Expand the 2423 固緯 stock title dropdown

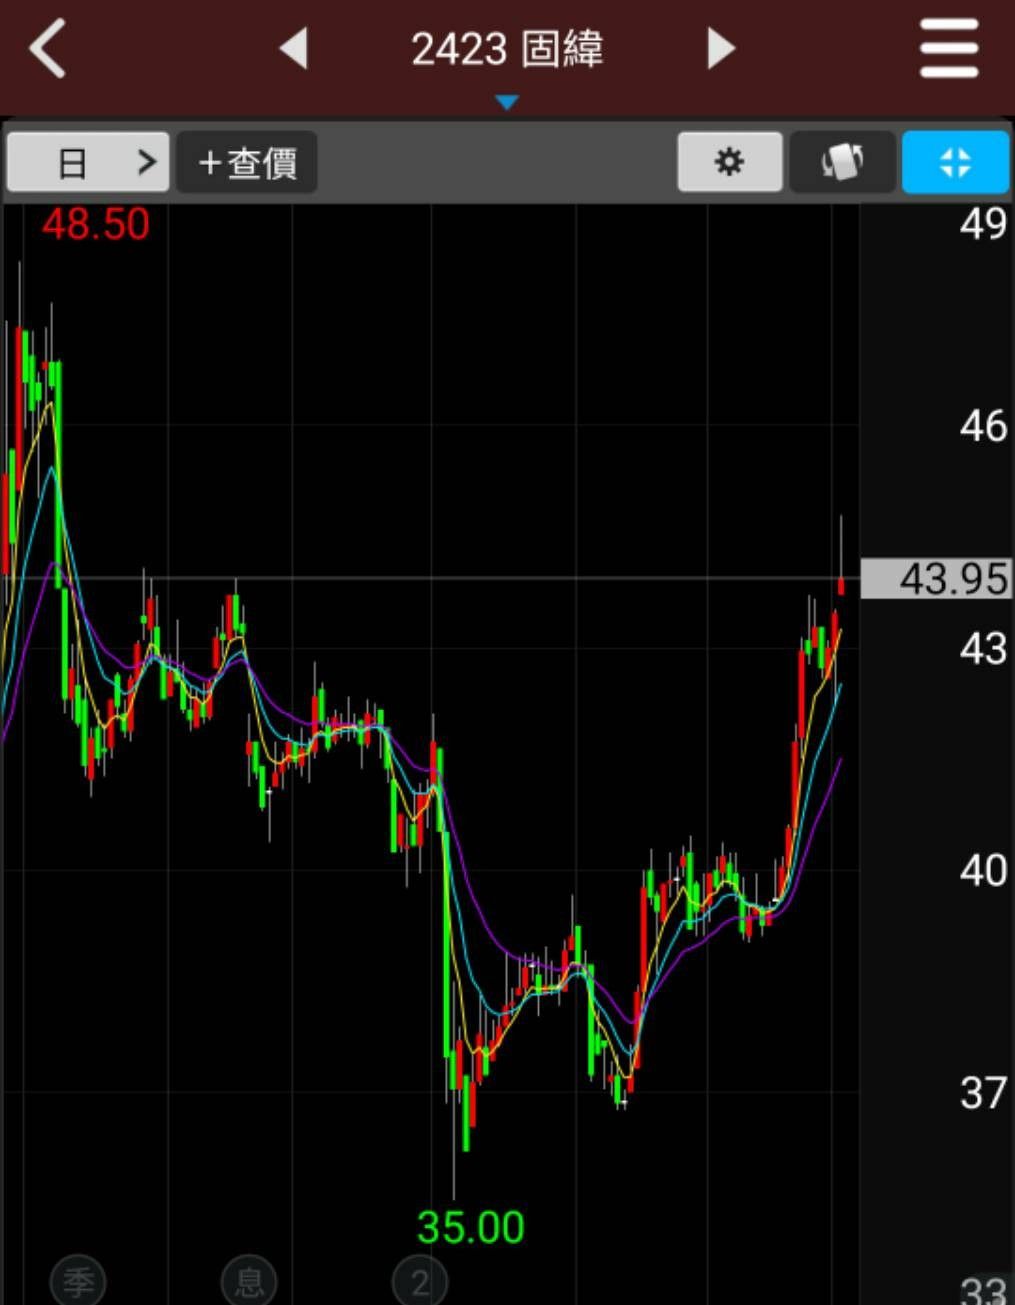(x=507, y=49)
